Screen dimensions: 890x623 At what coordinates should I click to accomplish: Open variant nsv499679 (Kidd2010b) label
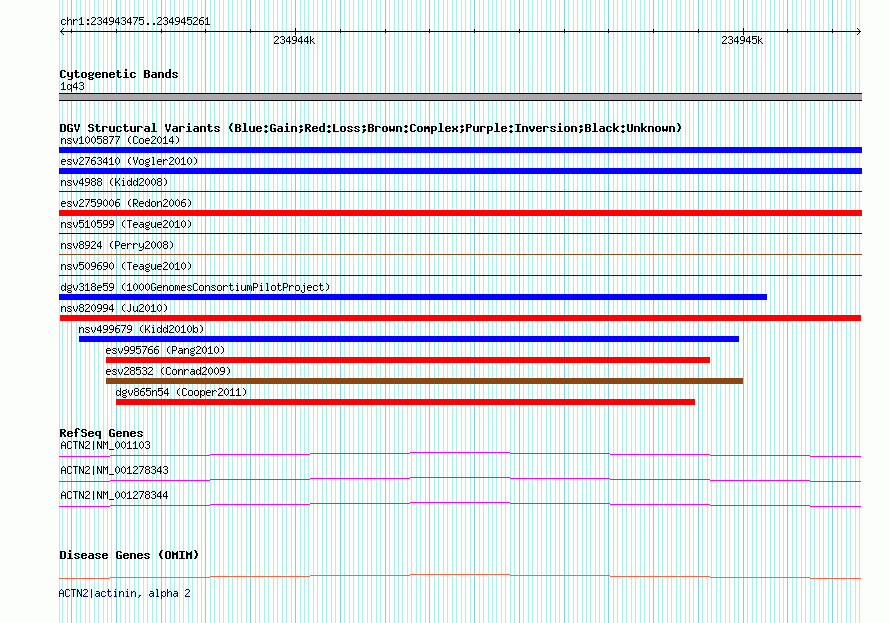pos(141,329)
